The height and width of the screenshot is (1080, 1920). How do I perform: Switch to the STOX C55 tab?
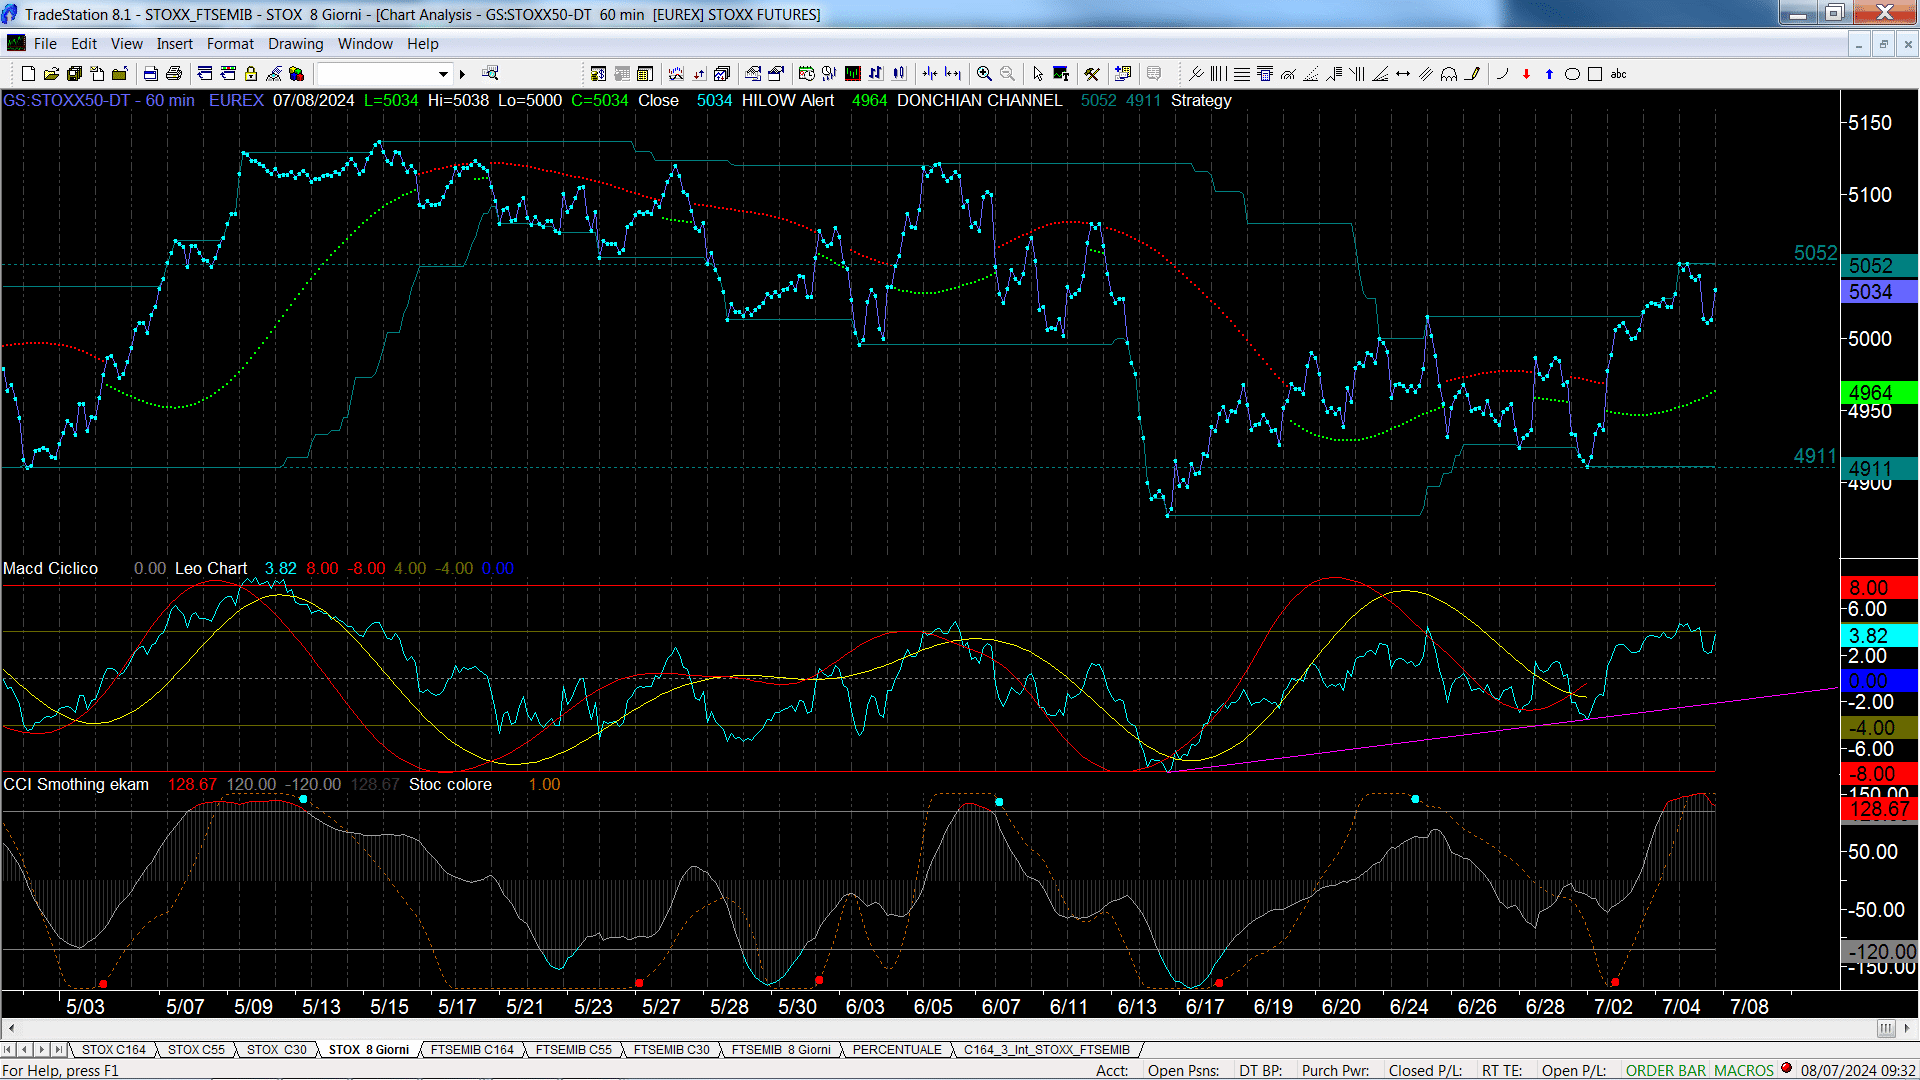pos(196,1049)
